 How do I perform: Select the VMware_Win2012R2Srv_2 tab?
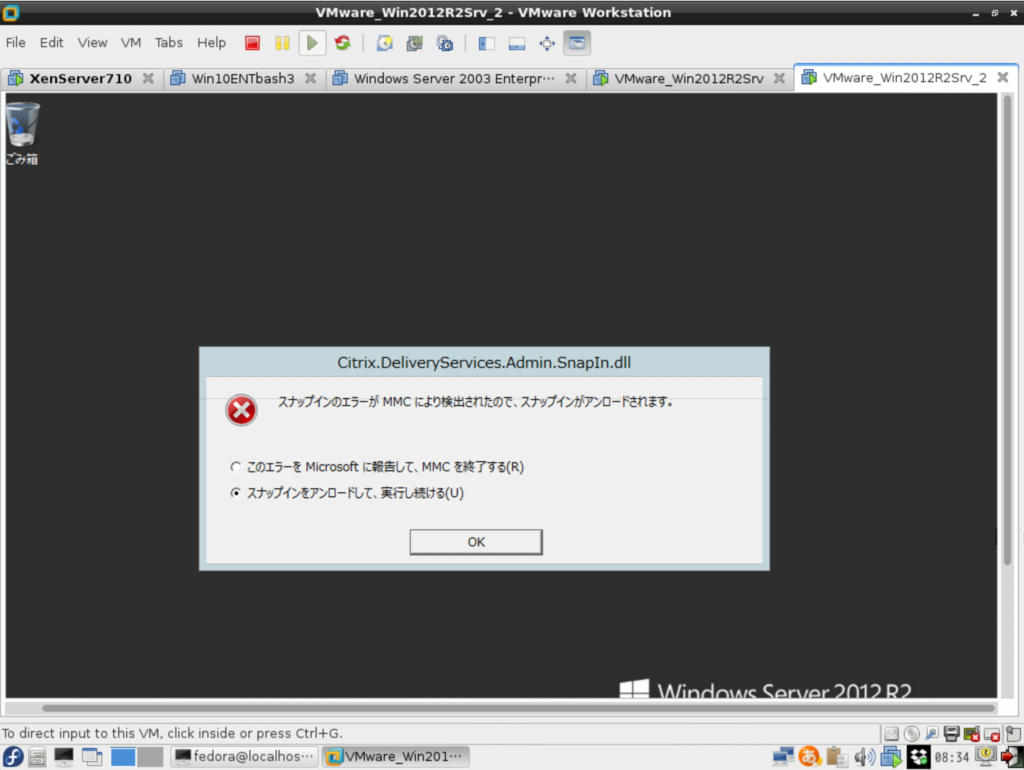[x=904, y=78]
